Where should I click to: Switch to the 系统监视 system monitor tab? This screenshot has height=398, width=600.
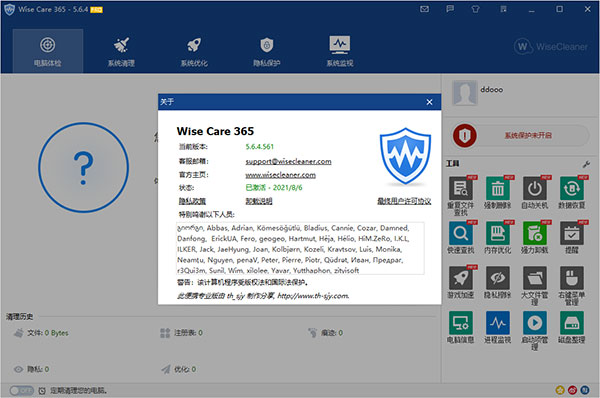click(340, 51)
